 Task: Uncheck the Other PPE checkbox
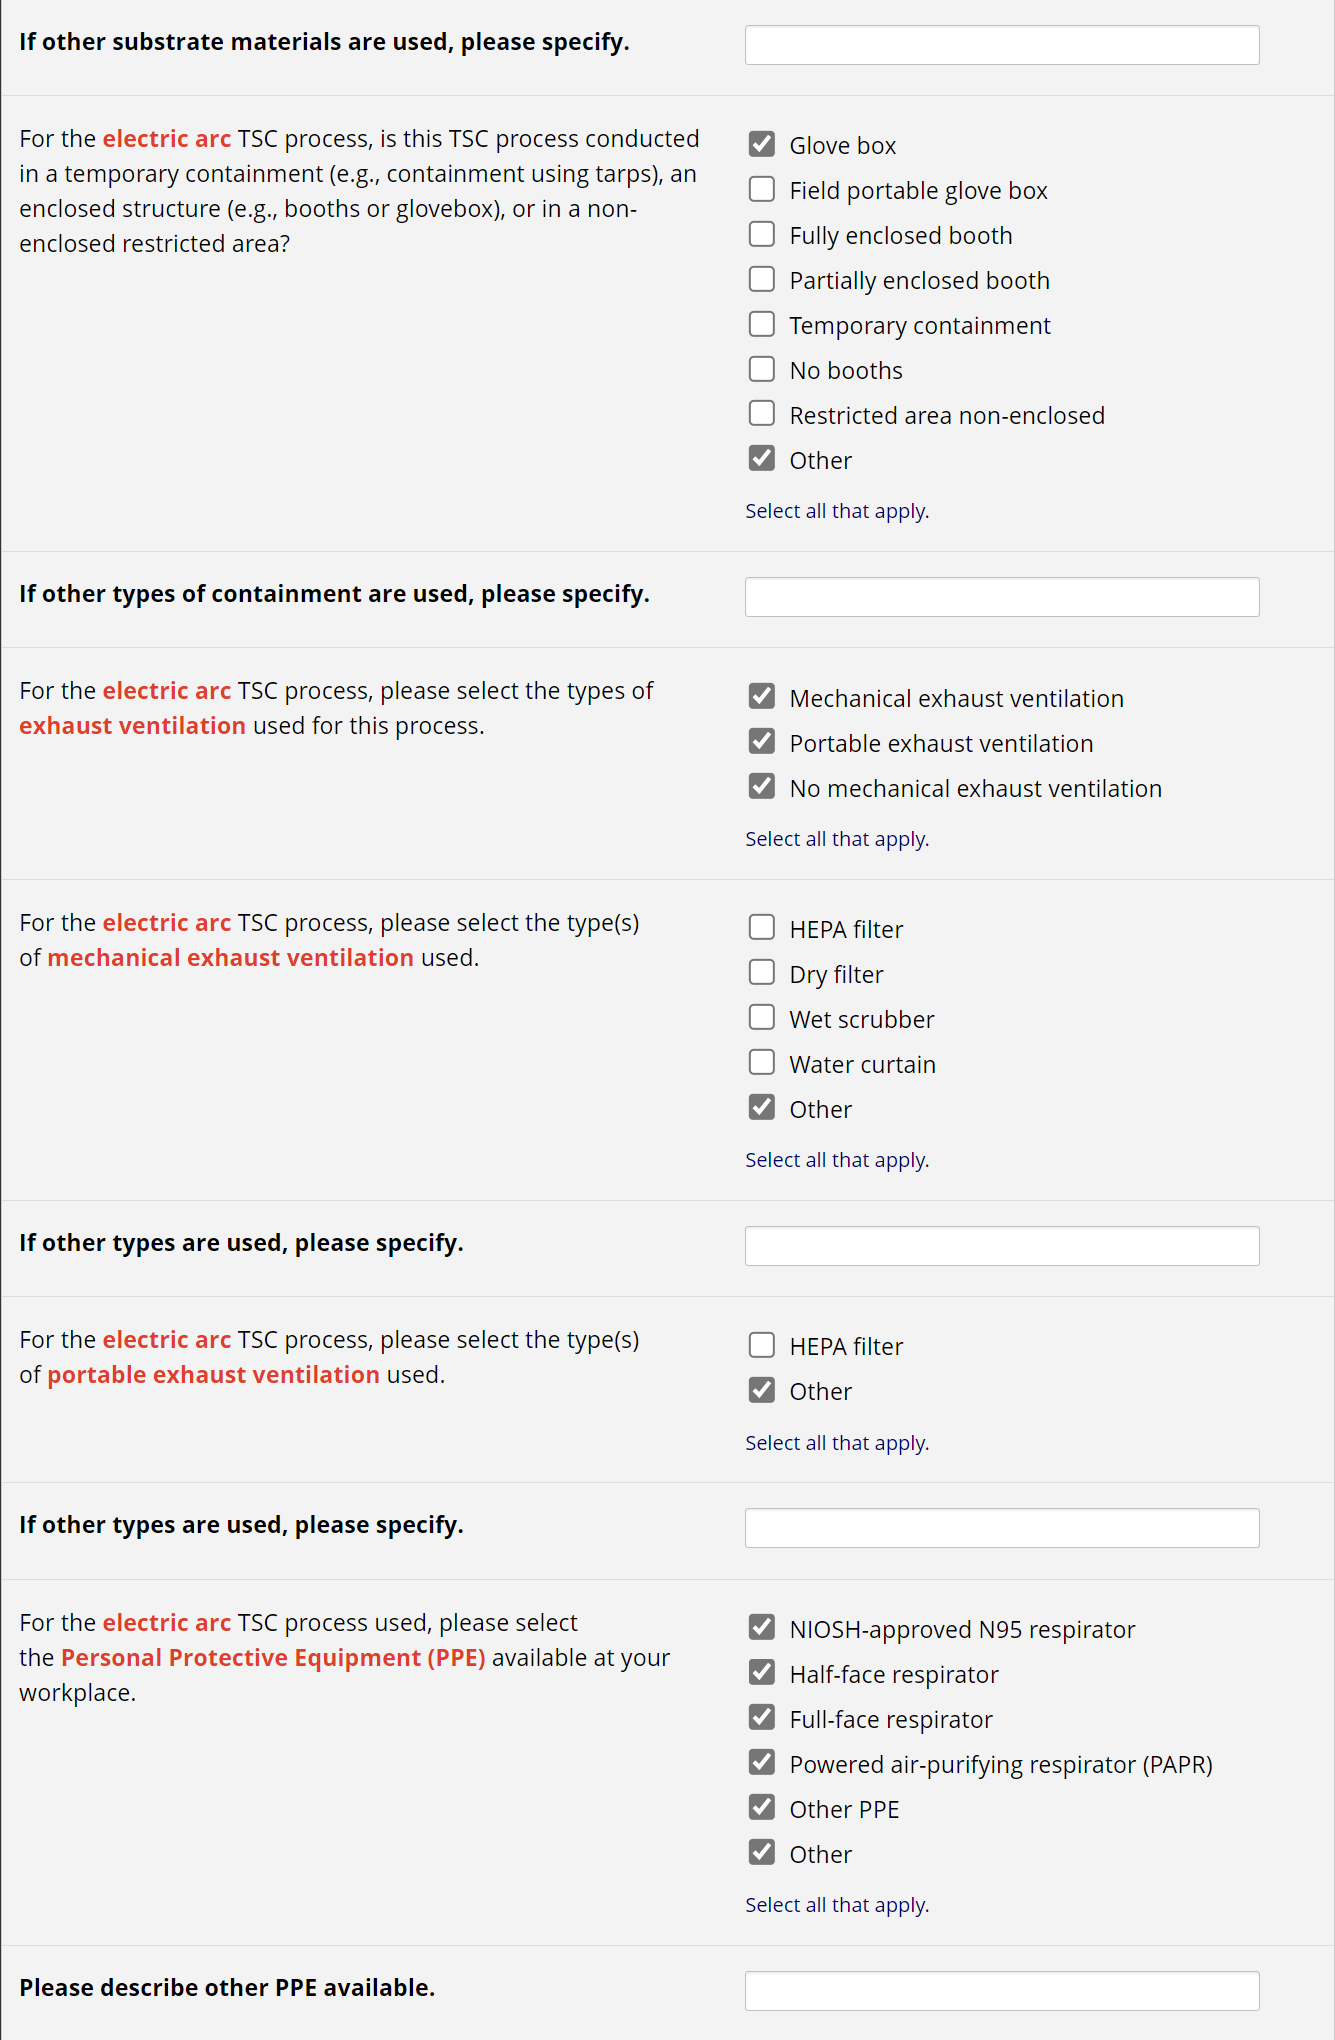point(762,1808)
